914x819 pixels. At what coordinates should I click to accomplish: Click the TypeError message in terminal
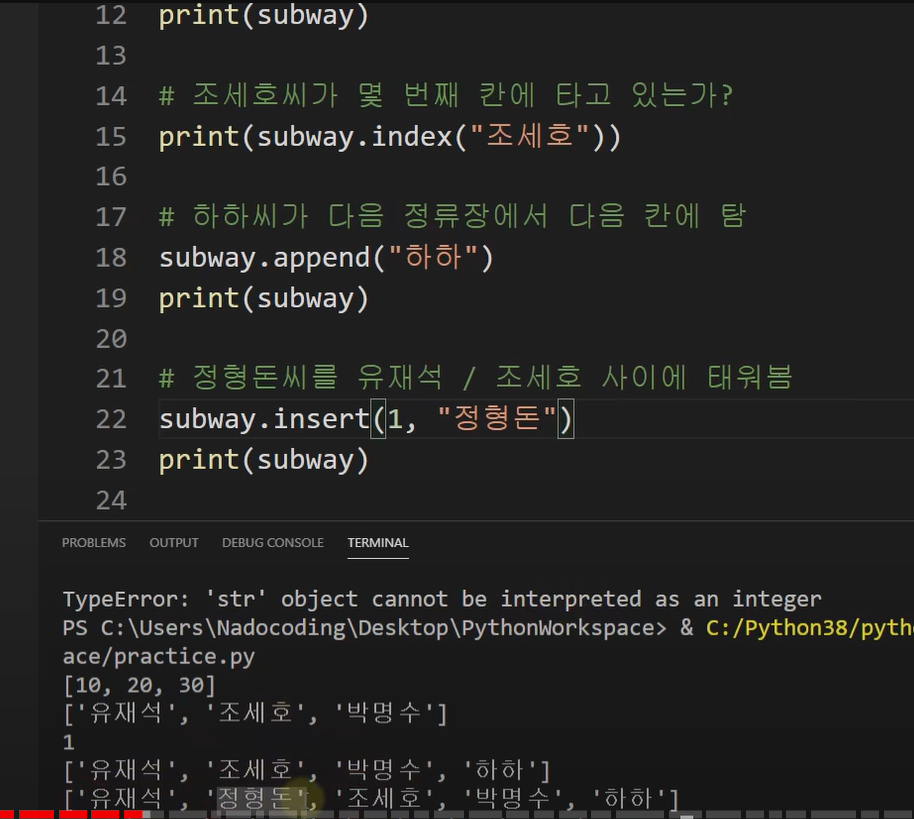(442, 599)
